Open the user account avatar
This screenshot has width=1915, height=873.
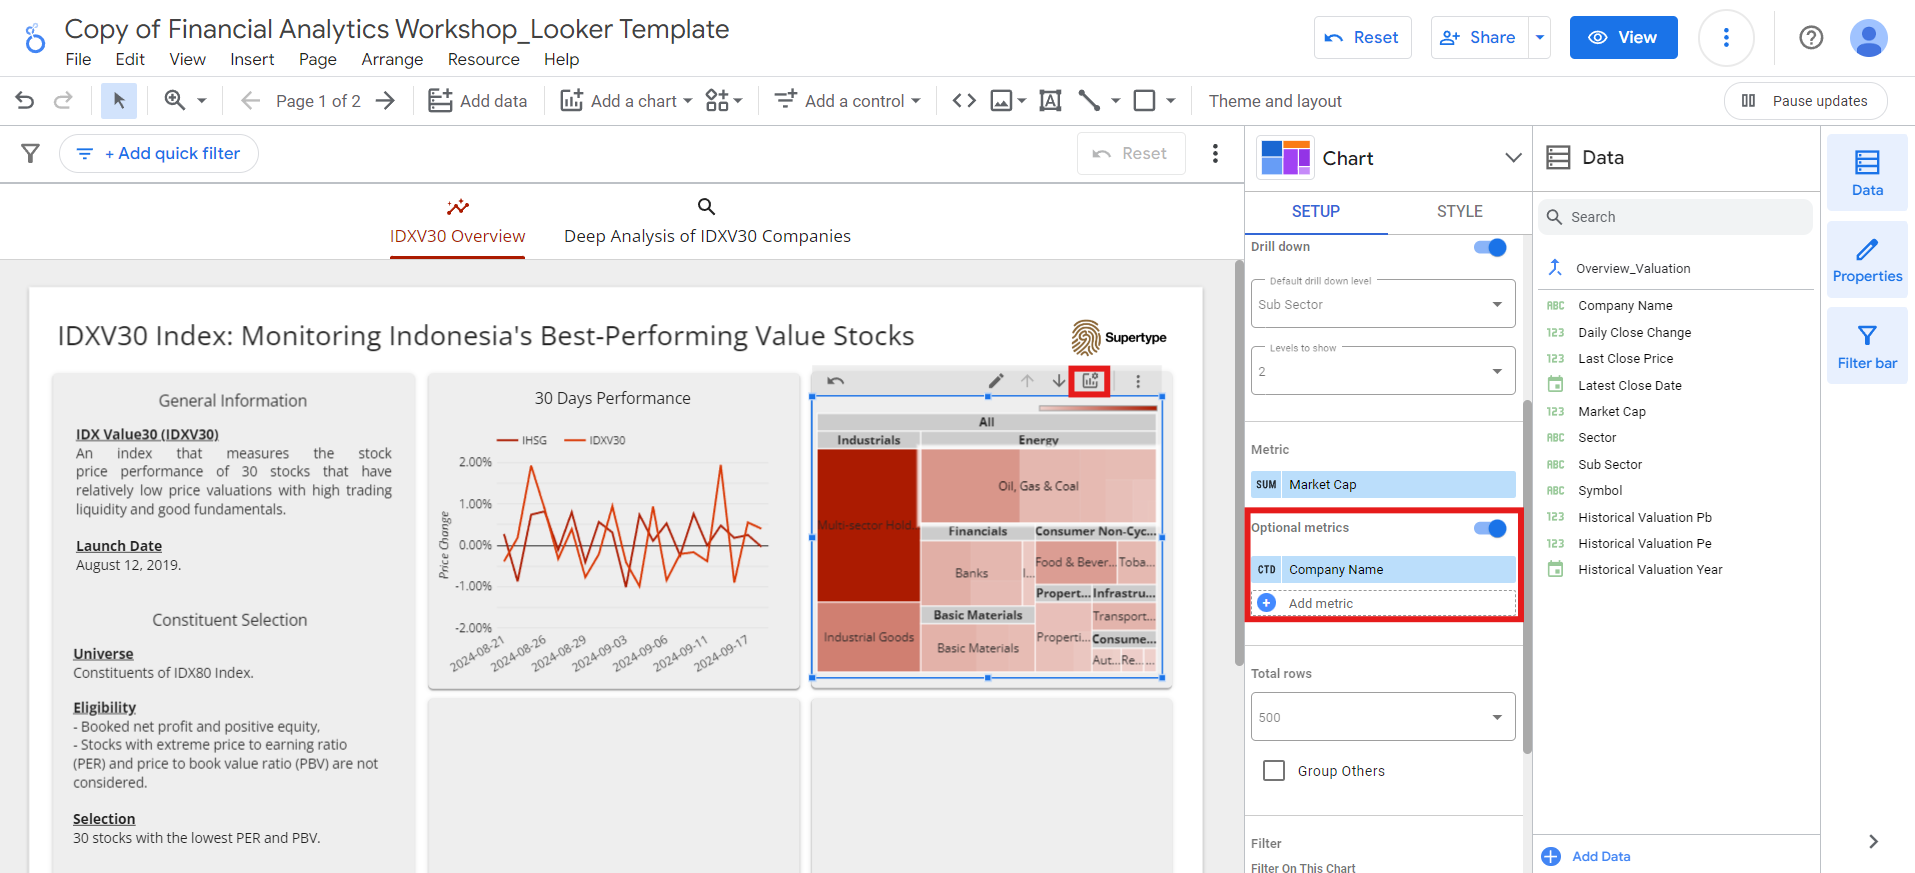tap(1868, 38)
